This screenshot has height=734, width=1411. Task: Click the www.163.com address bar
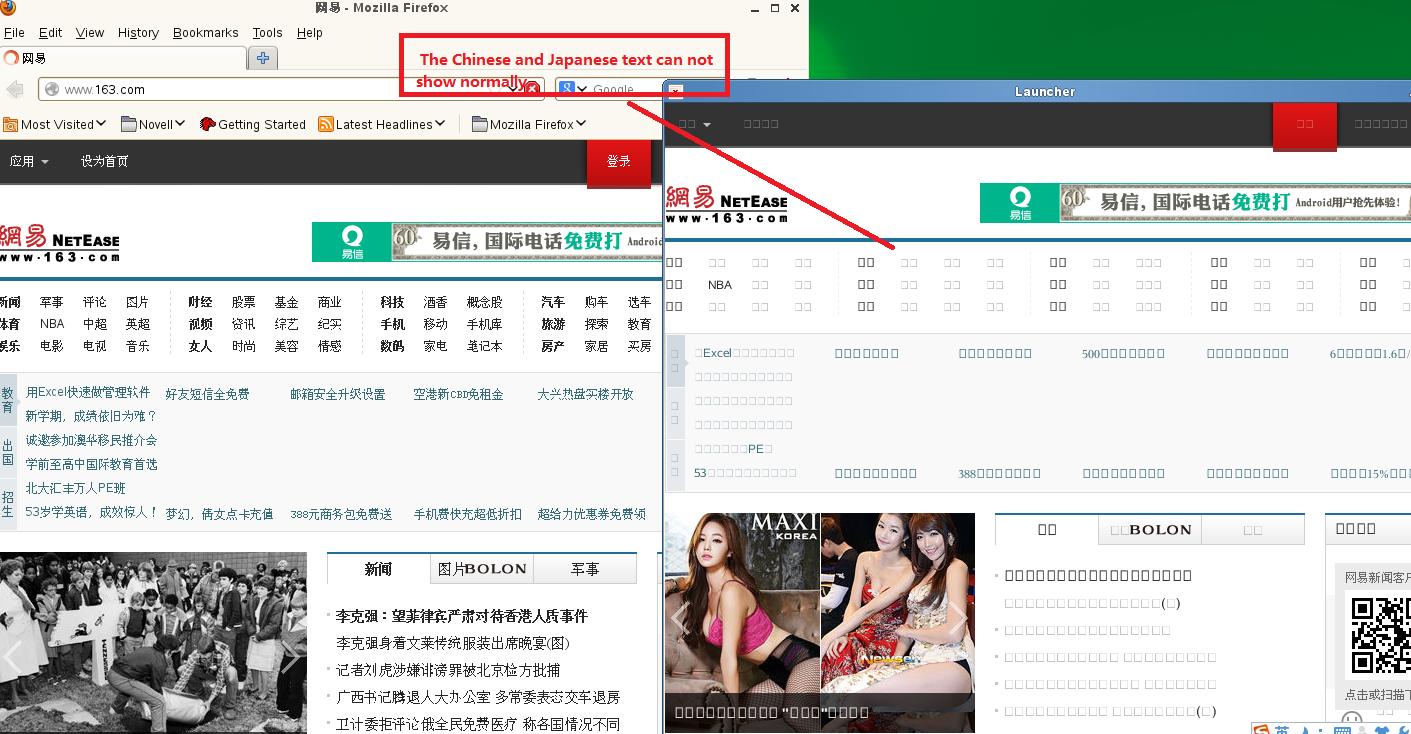(x=280, y=90)
